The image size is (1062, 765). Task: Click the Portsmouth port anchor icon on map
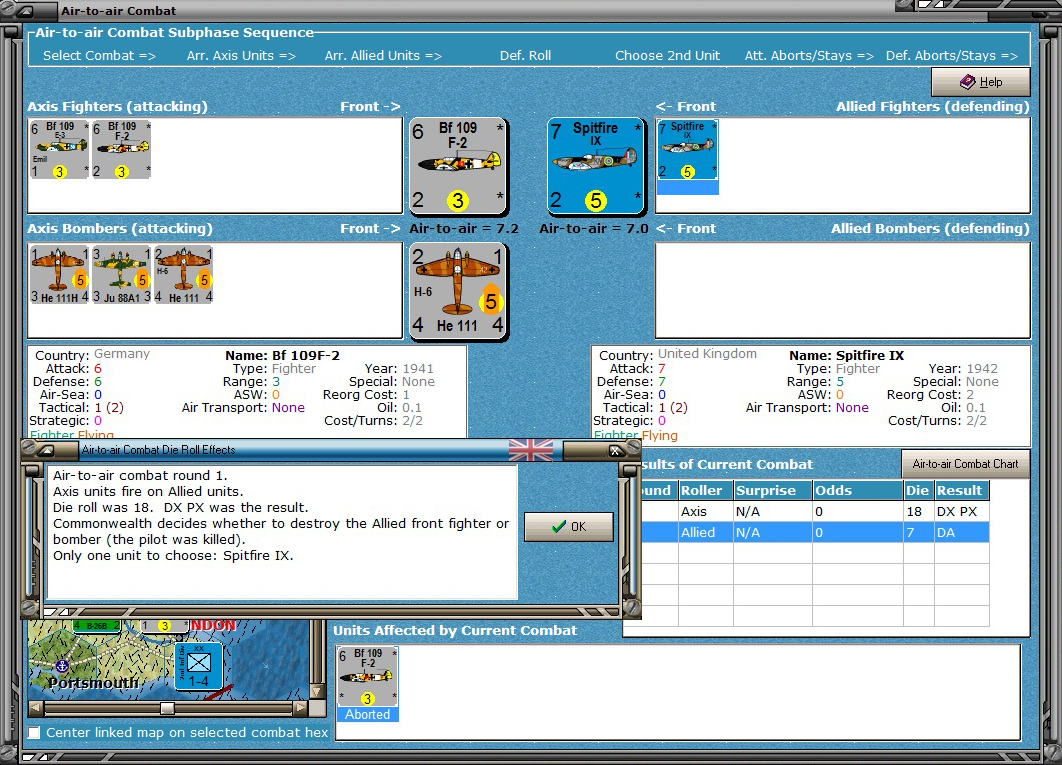click(x=62, y=665)
